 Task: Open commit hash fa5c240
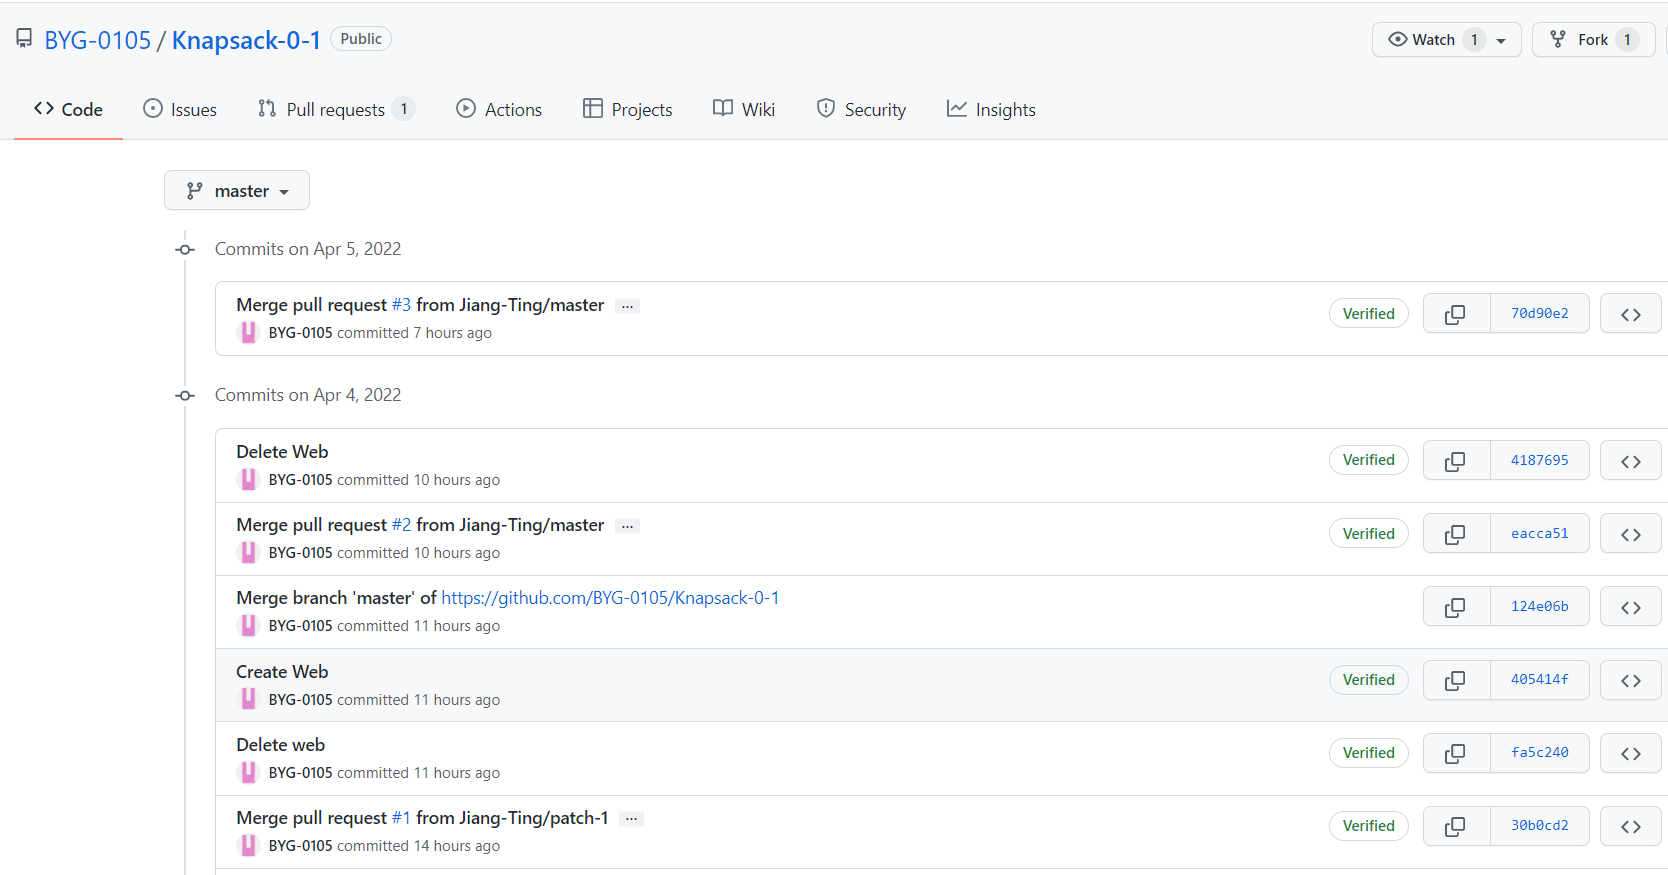click(1540, 753)
